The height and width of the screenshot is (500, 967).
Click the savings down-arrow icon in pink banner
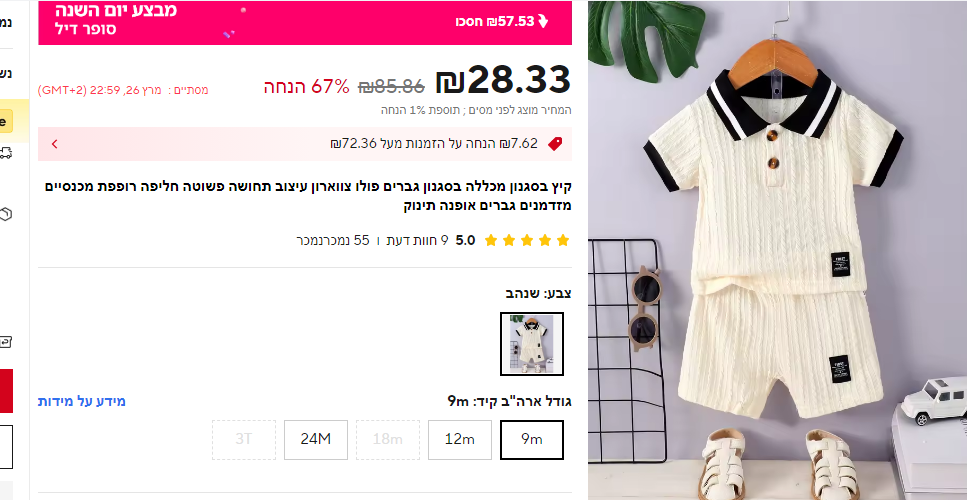[543, 22]
